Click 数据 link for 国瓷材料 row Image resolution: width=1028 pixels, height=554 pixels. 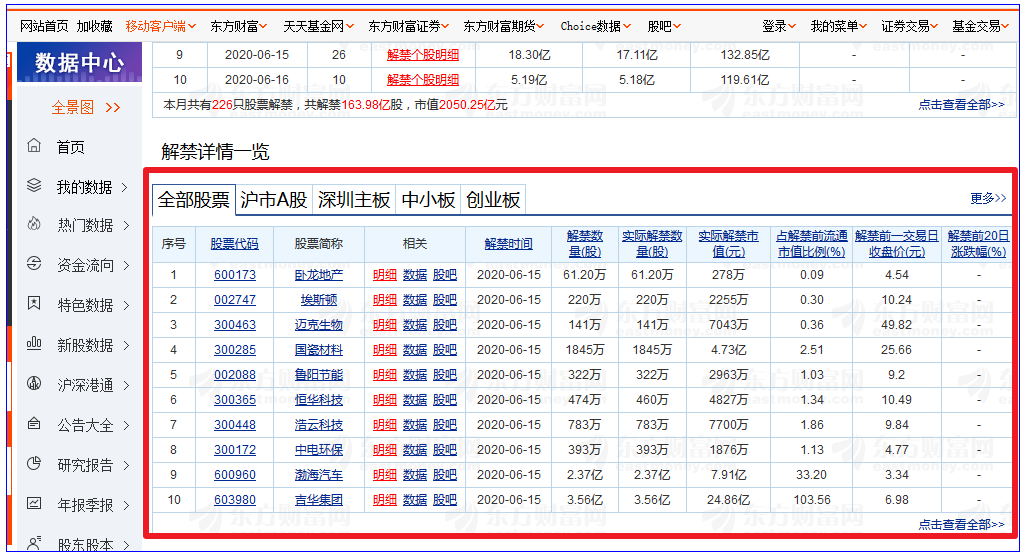coord(415,349)
